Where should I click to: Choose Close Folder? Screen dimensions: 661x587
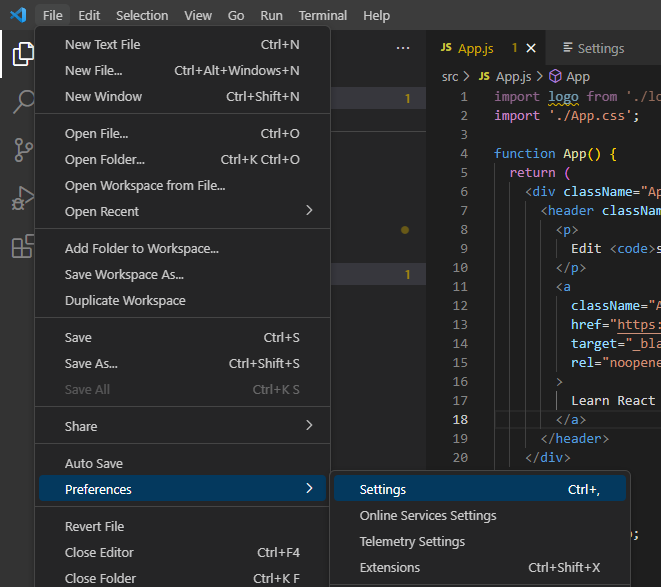[182, 578]
